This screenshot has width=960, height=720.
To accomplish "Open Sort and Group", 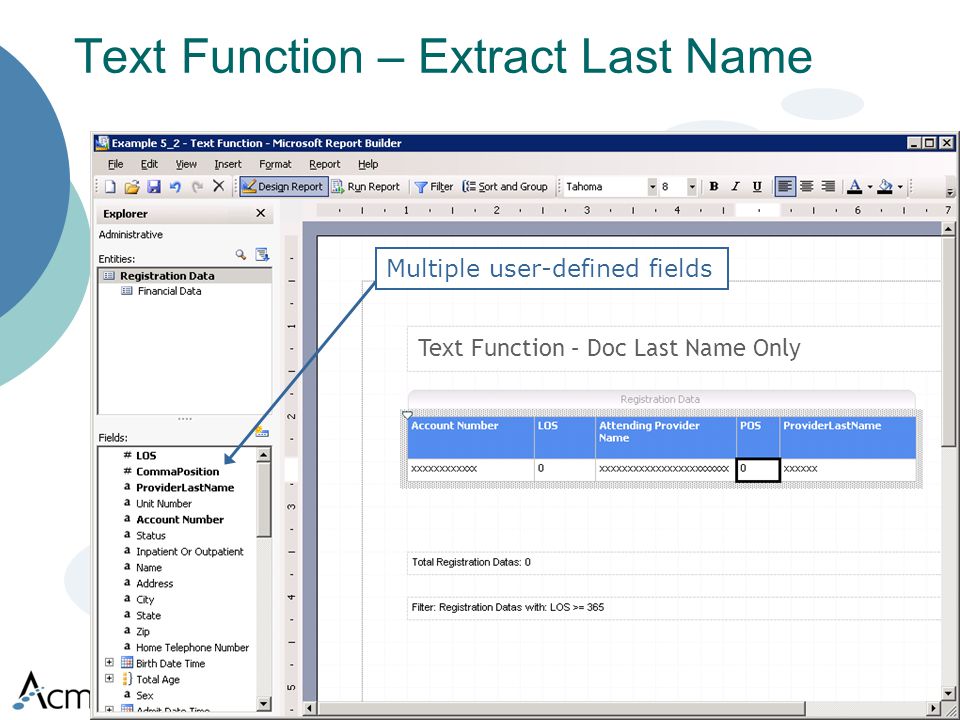I will tap(505, 187).
